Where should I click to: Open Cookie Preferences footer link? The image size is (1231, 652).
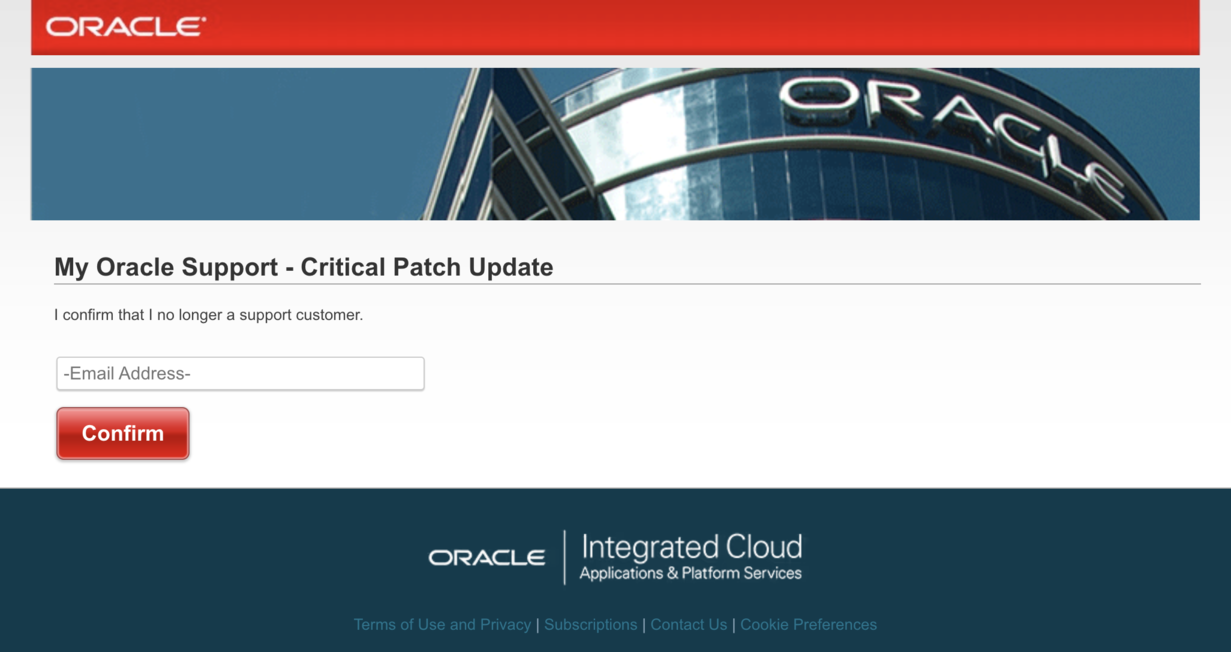coord(808,624)
